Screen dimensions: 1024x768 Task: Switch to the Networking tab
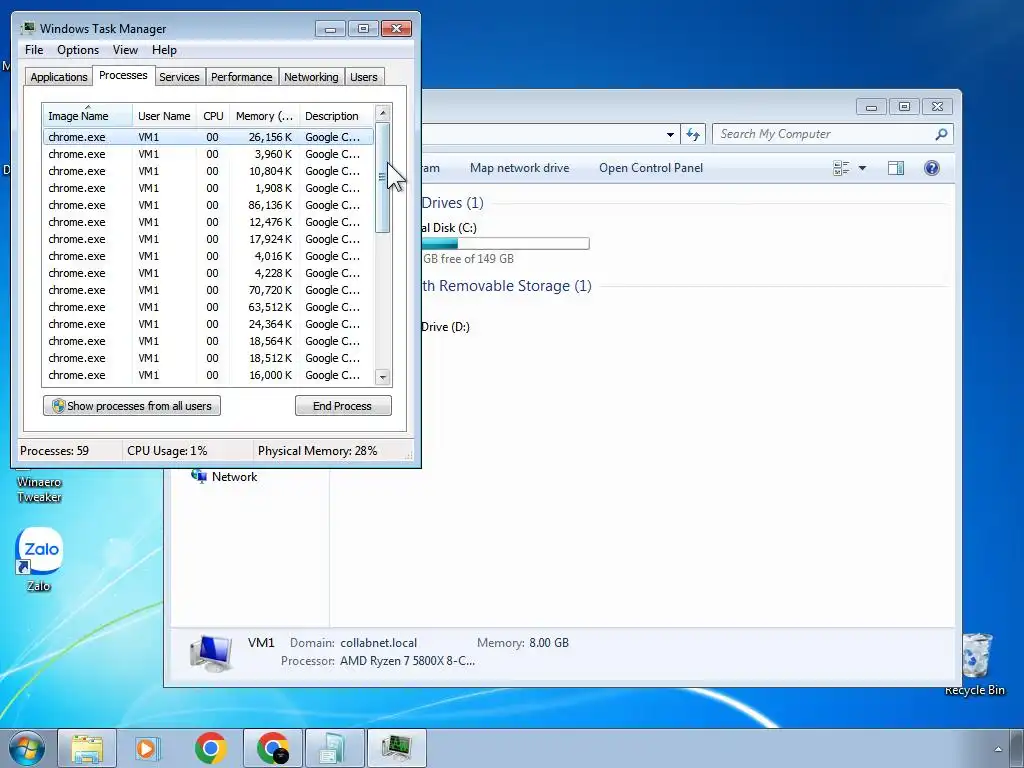(311, 77)
